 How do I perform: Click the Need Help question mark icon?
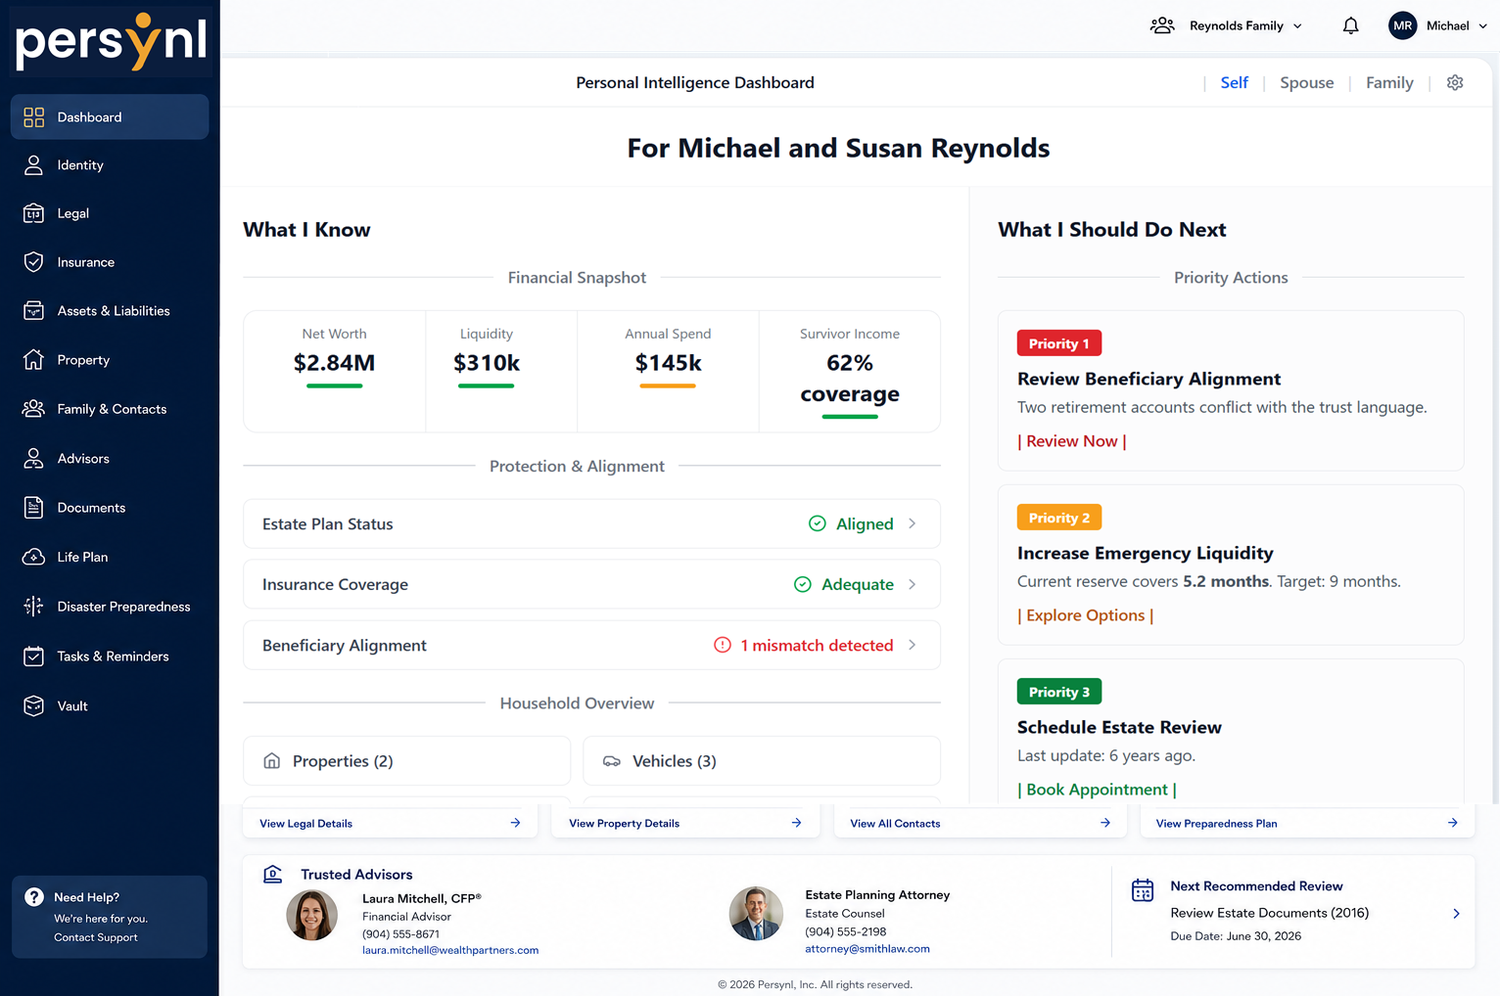pyautogui.click(x=34, y=897)
